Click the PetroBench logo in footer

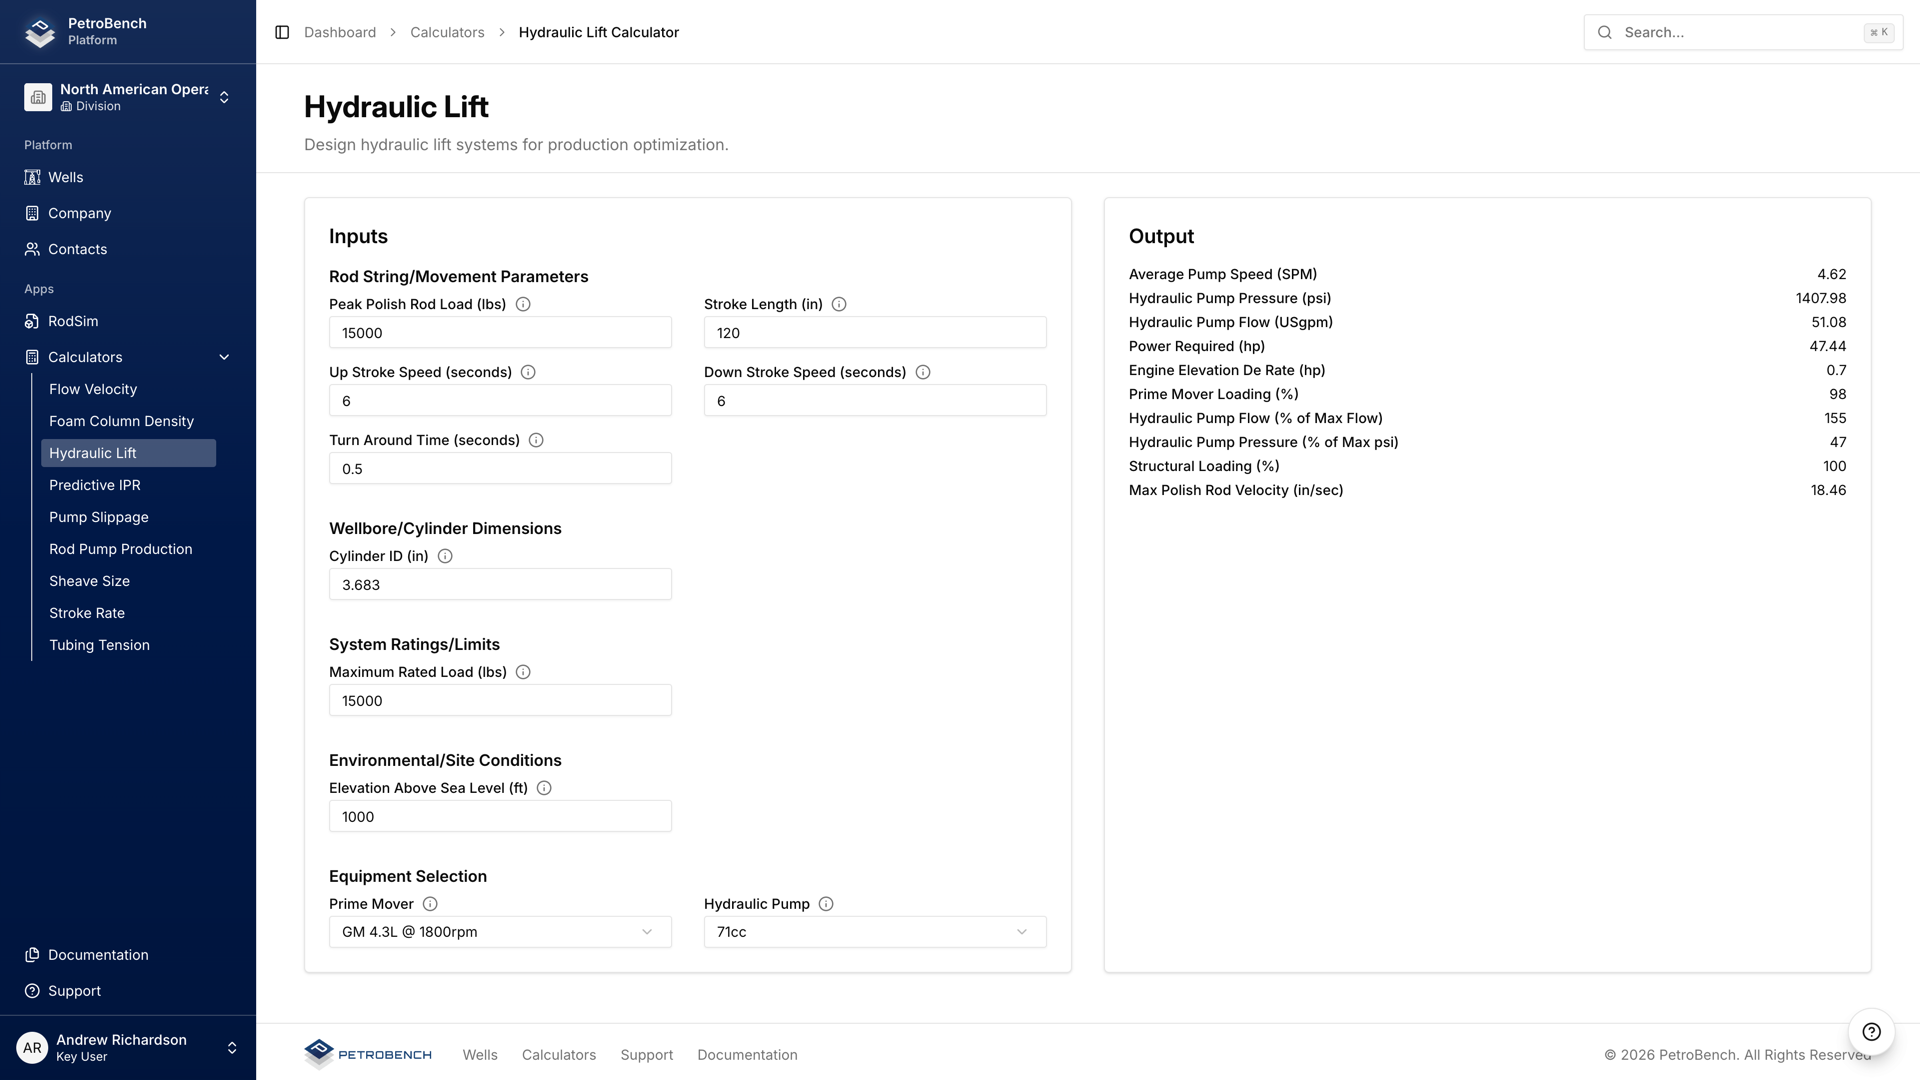click(x=367, y=1054)
